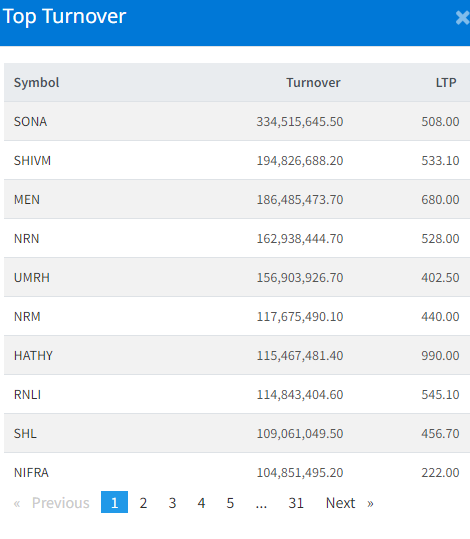Select the RNLI symbol

click(27, 395)
